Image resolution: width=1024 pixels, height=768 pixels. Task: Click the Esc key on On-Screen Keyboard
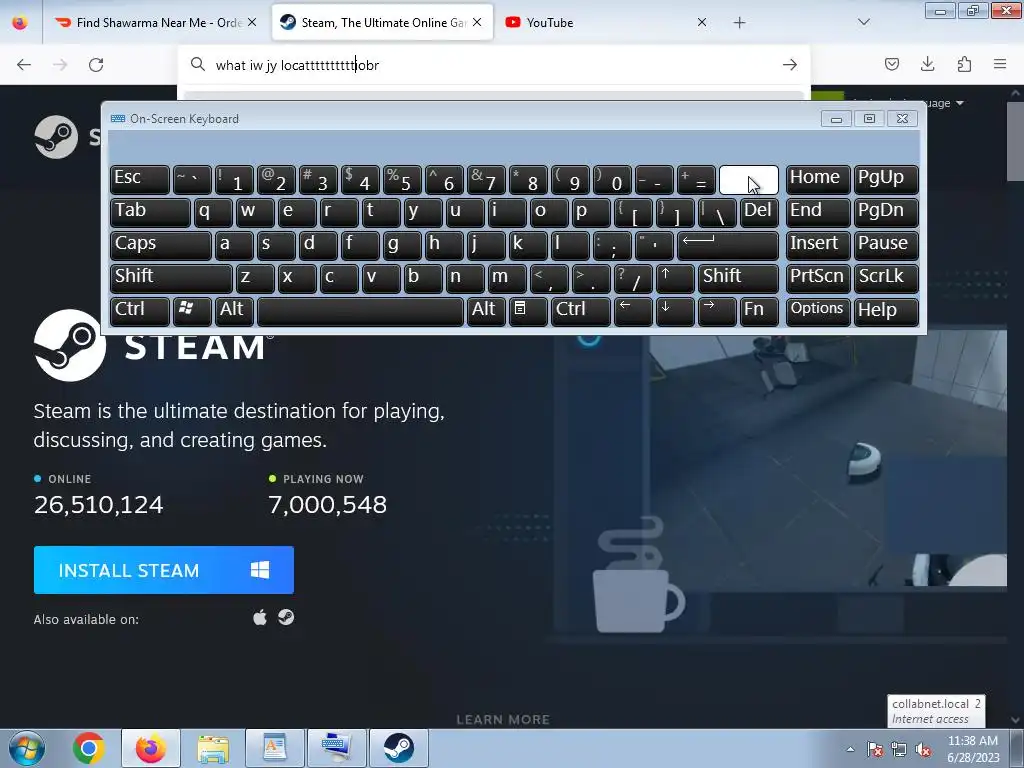pyautogui.click(x=140, y=180)
